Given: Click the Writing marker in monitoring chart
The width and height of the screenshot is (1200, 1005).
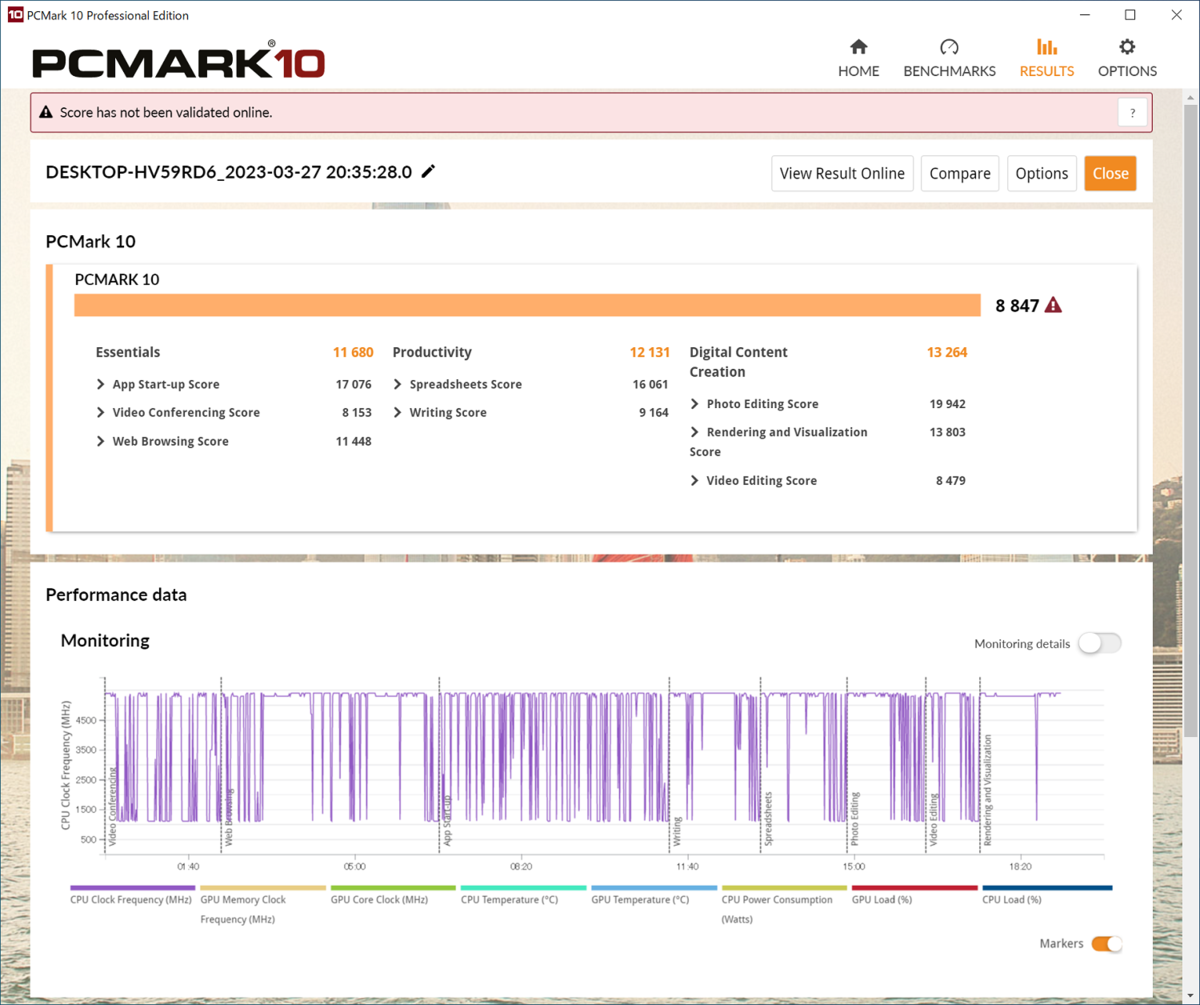Looking at the screenshot, I should (x=677, y=832).
